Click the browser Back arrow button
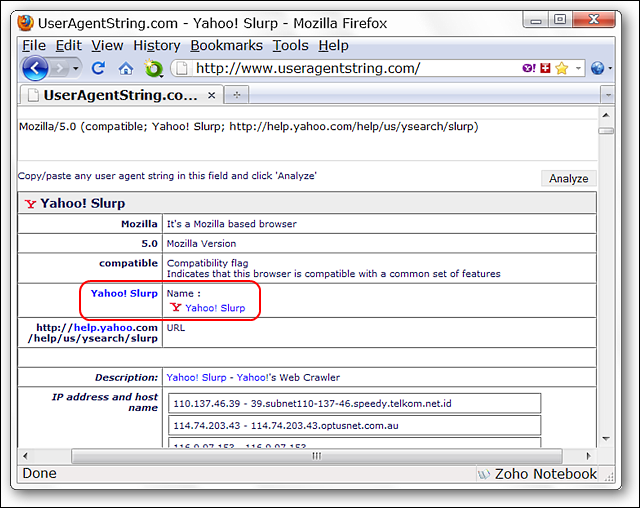640x508 pixels. tap(35, 68)
